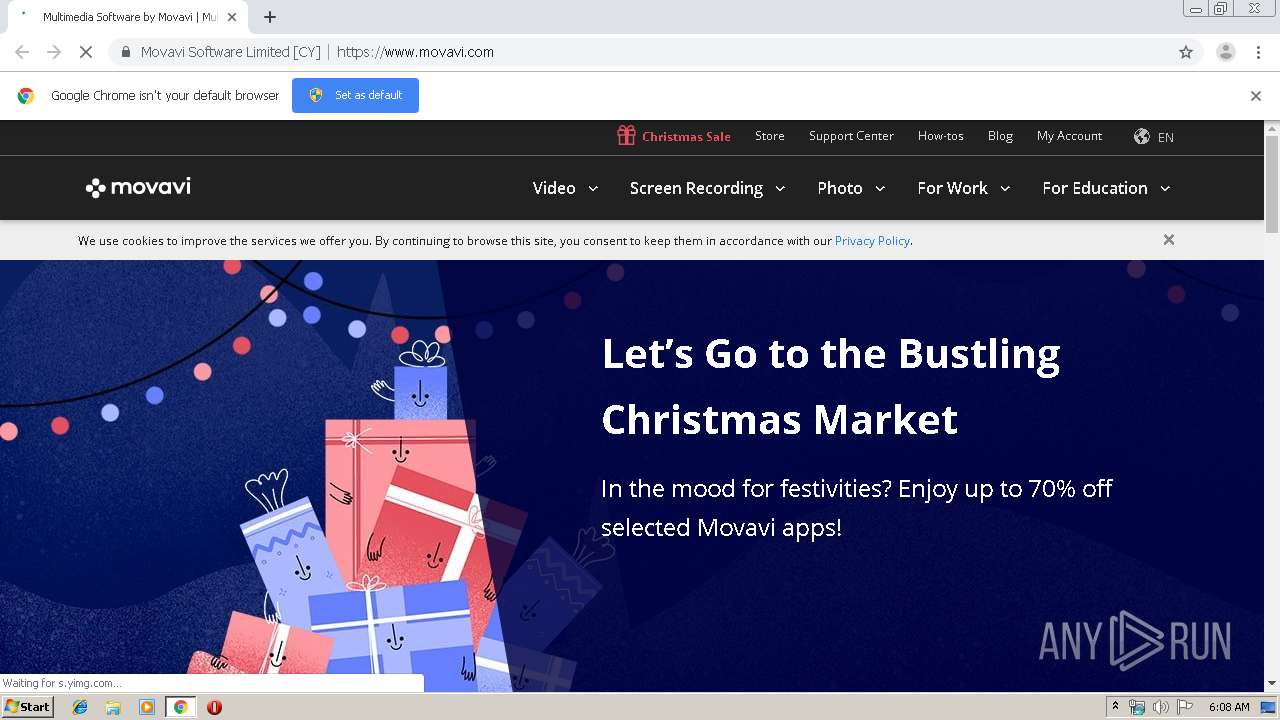
Task: Click the Action Center flag icon
Action: coord(1185,707)
